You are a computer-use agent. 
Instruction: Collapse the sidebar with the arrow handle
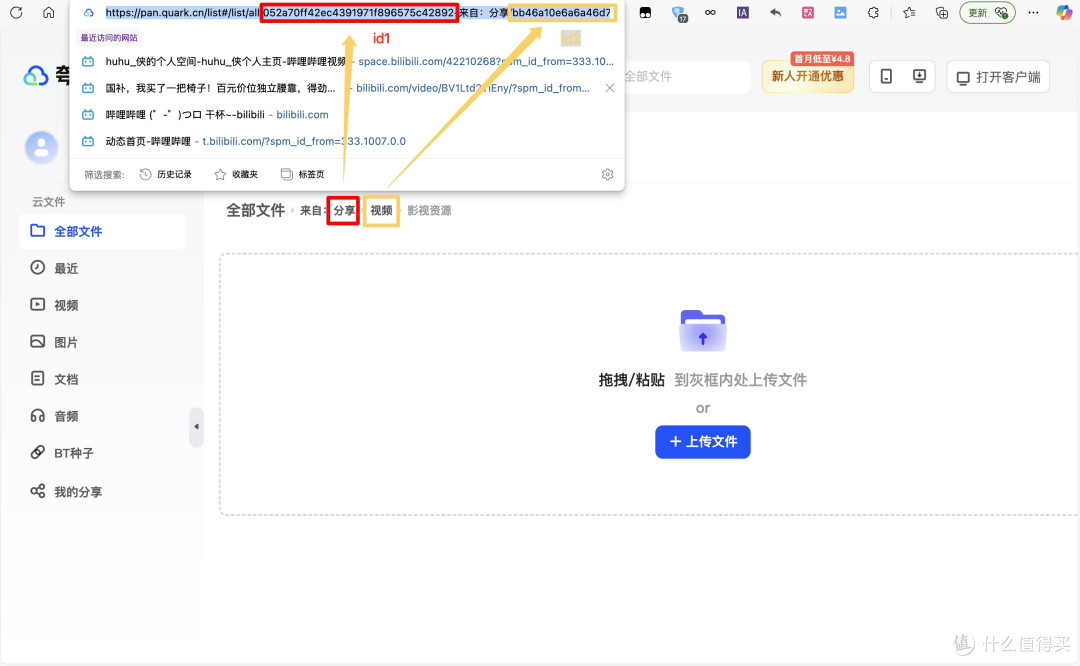coord(196,427)
